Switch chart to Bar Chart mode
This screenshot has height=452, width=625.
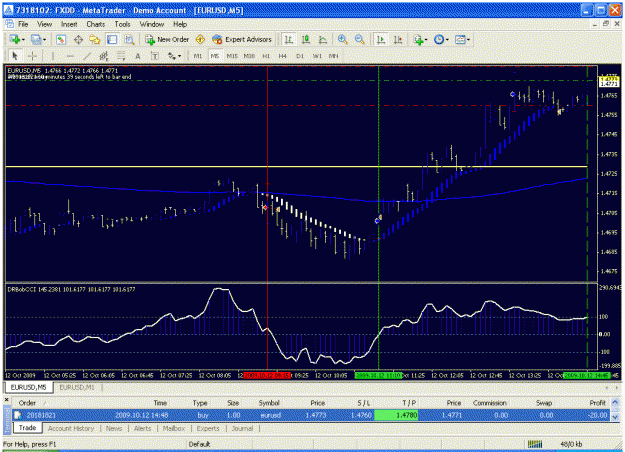289,39
